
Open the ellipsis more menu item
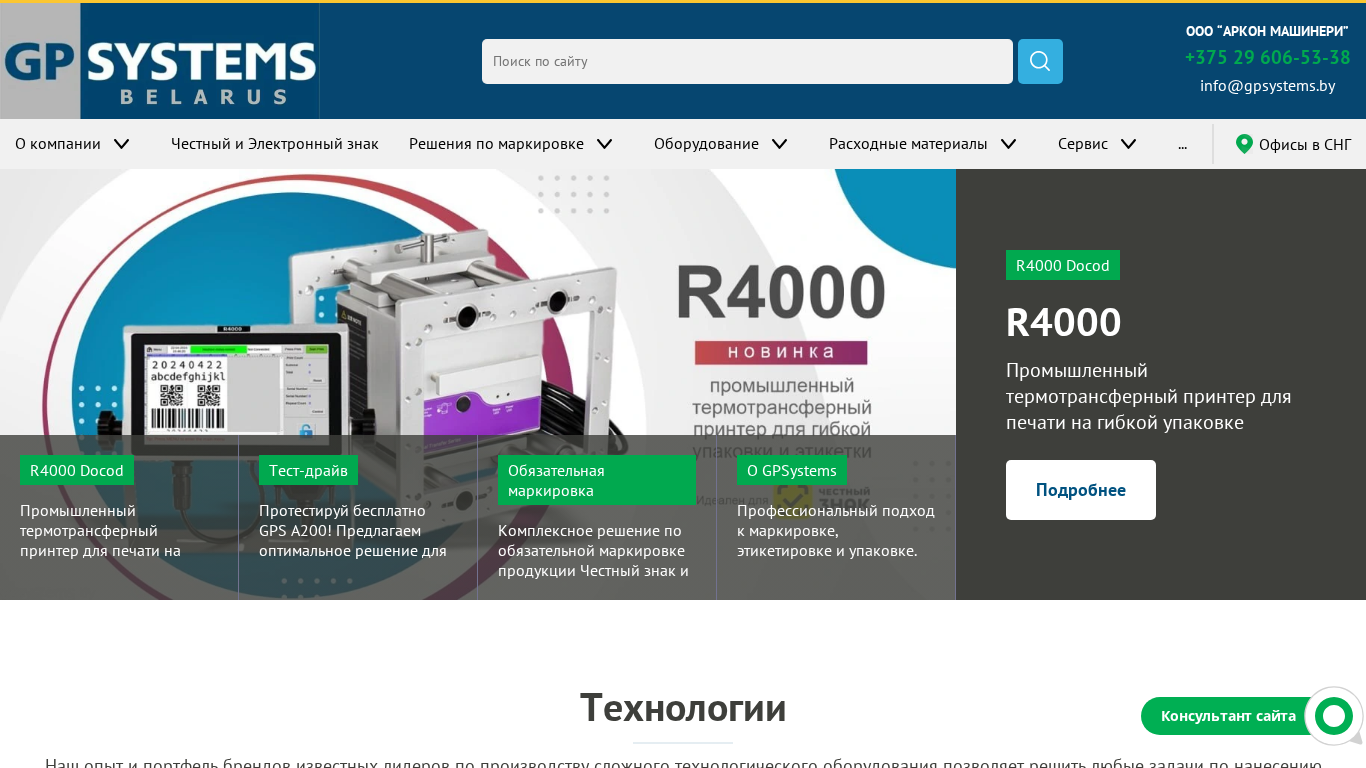point(1183,144)
